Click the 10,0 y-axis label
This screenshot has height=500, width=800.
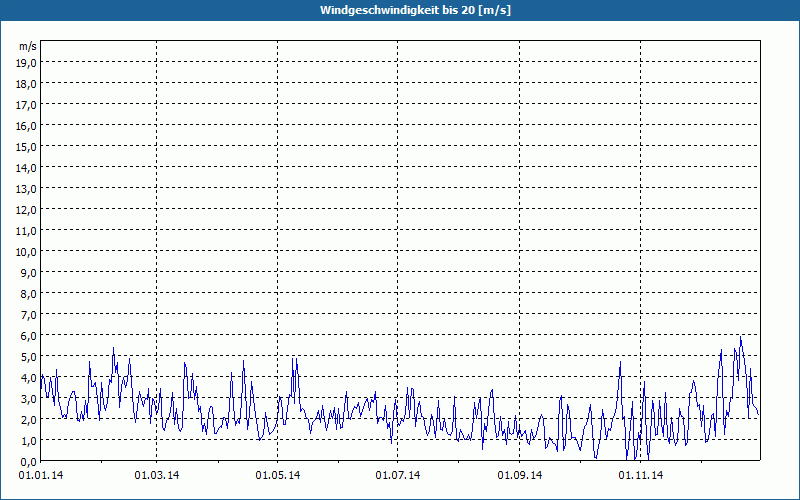27,252
